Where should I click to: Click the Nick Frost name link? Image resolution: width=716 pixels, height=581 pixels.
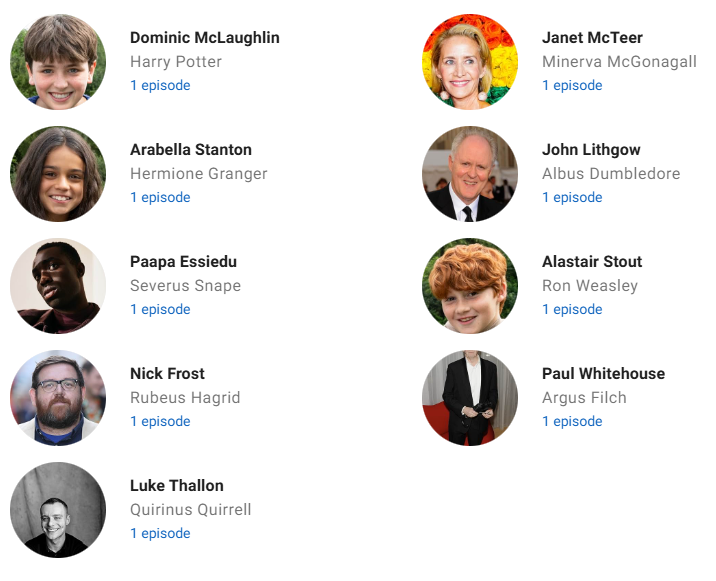coord(167,373)
